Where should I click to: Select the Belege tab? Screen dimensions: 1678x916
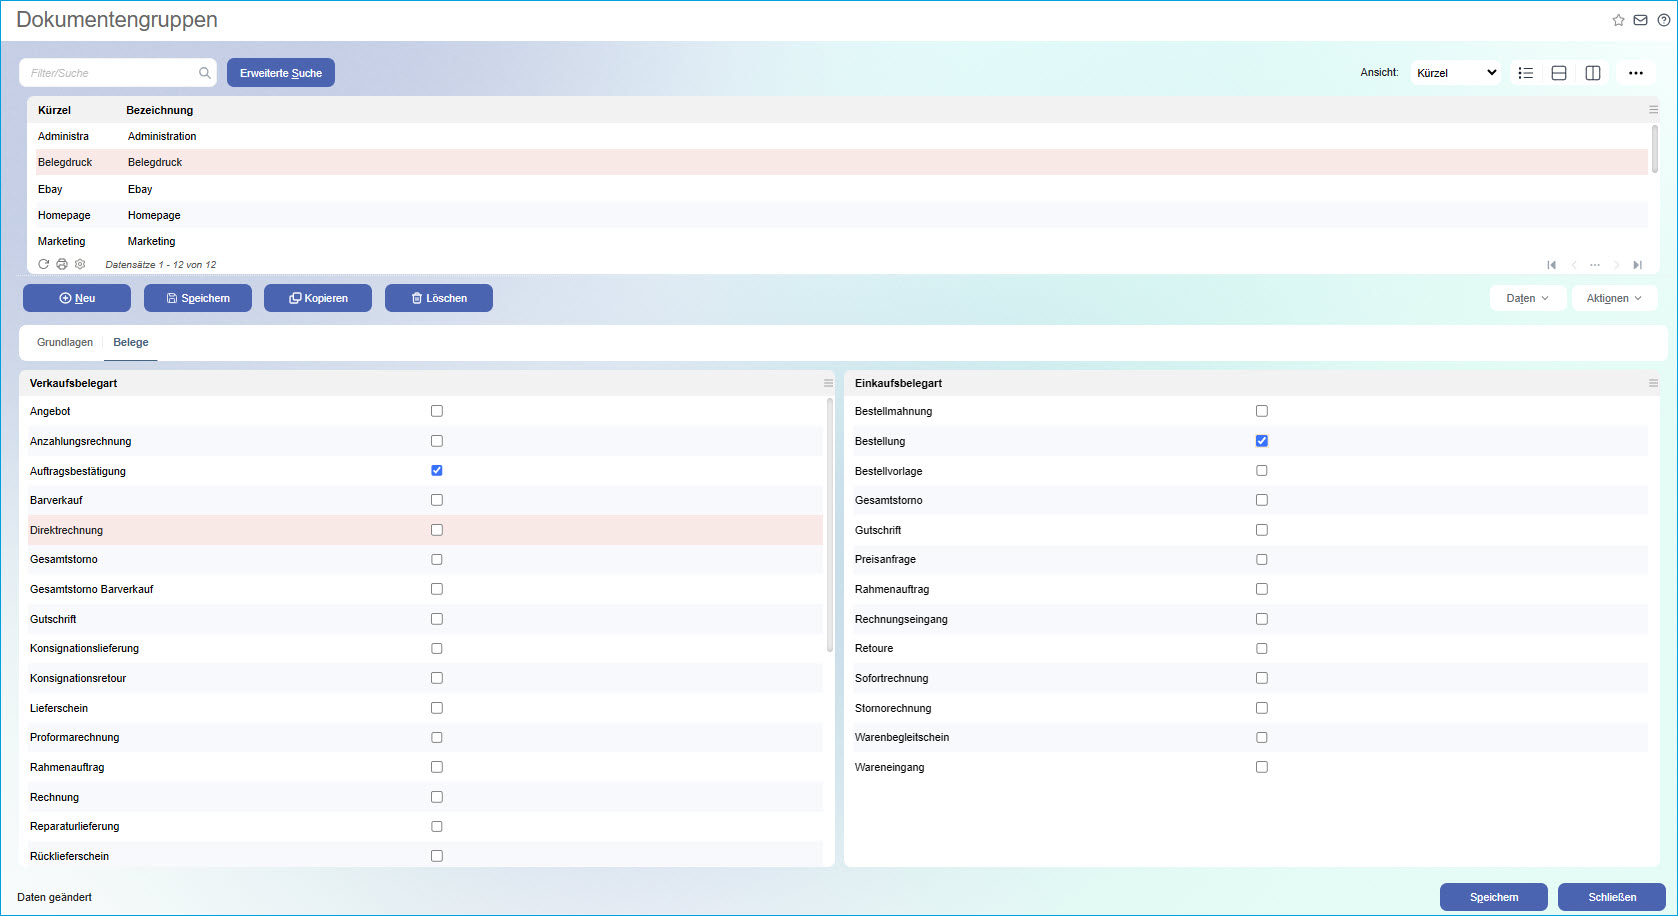tap(131, 342)
